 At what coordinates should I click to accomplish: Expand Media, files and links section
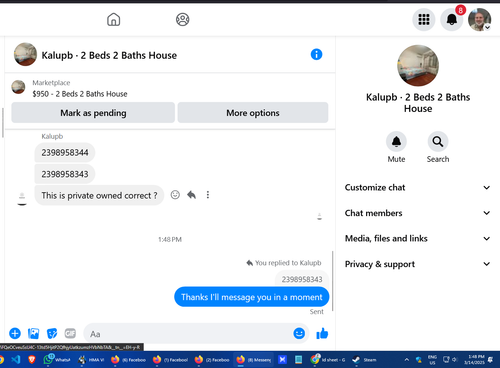[417, 238]
